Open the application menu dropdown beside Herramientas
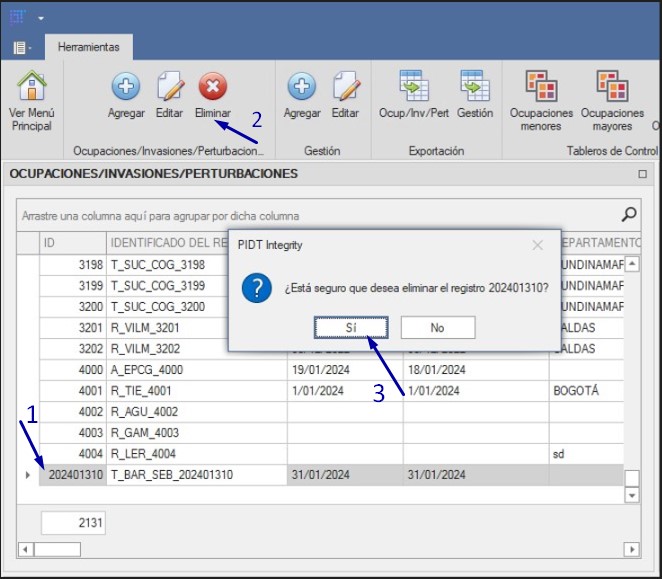This screenshot has width=662, height=579. point(22,47)
